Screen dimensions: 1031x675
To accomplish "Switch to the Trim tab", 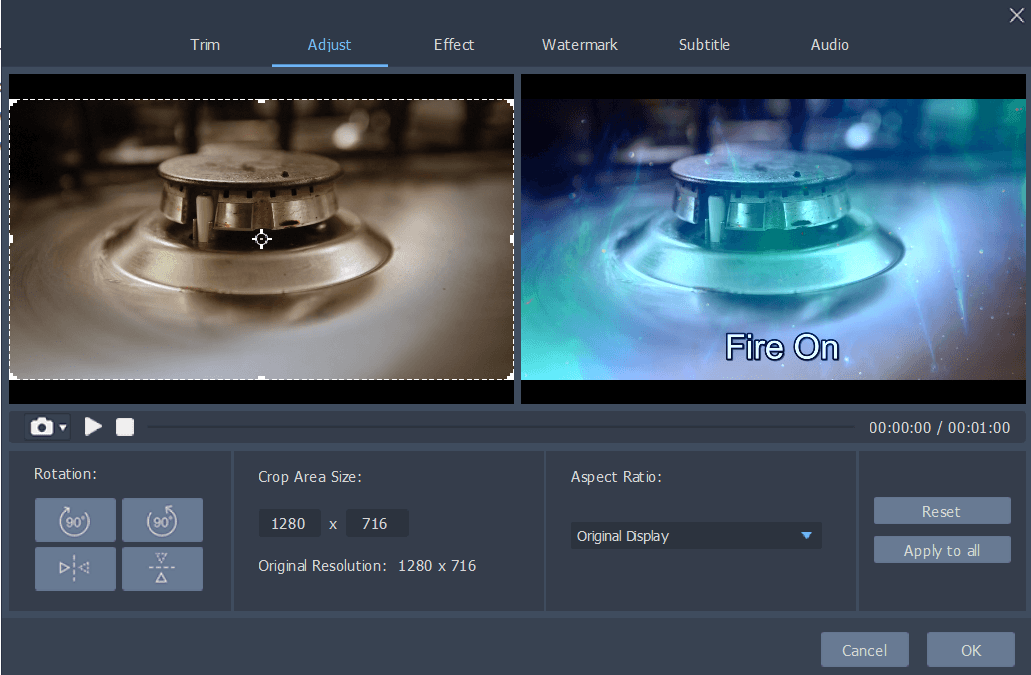I will [205, 45].
